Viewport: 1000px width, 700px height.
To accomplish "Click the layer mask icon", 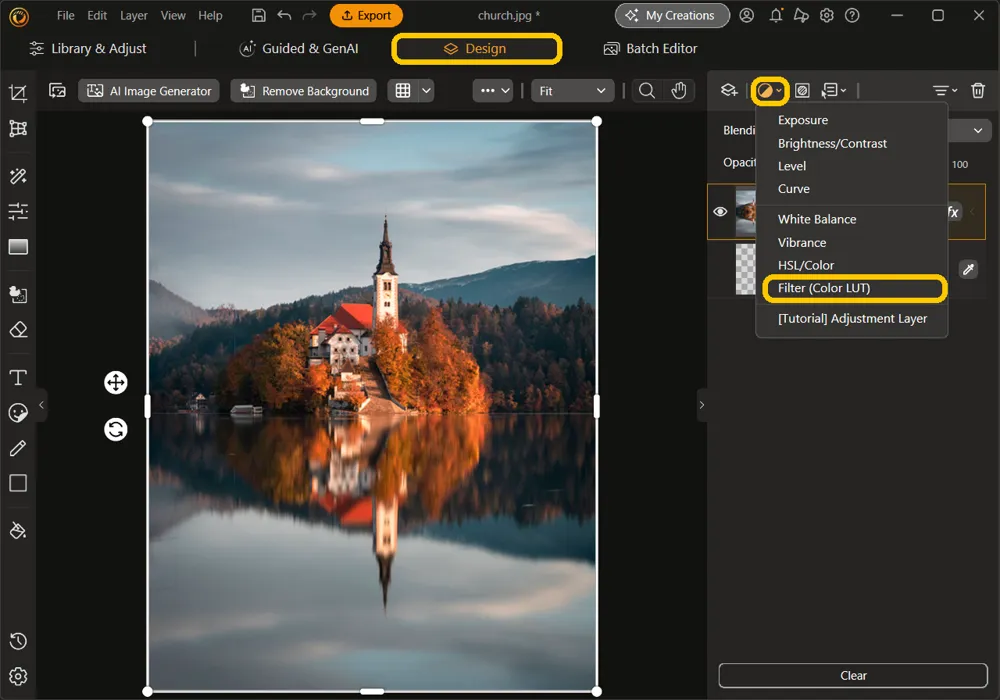I will (802, 91).
